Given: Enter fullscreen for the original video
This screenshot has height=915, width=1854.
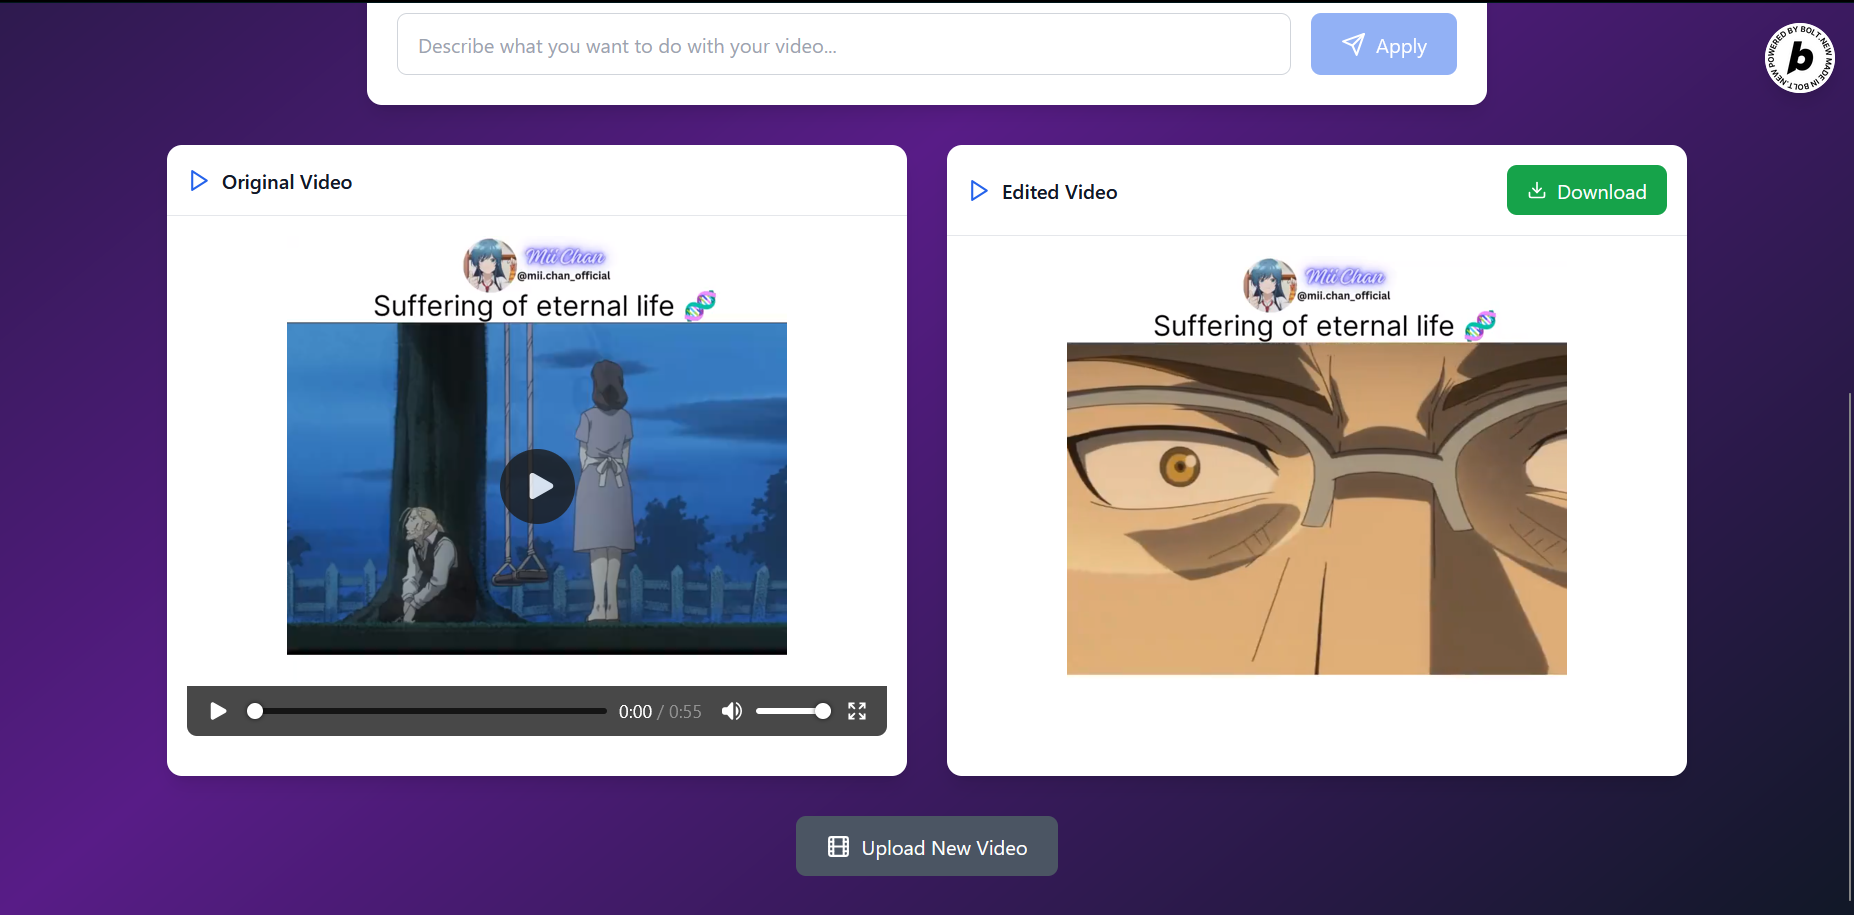Looking at the screenshot, I should [x=857, y=711].
